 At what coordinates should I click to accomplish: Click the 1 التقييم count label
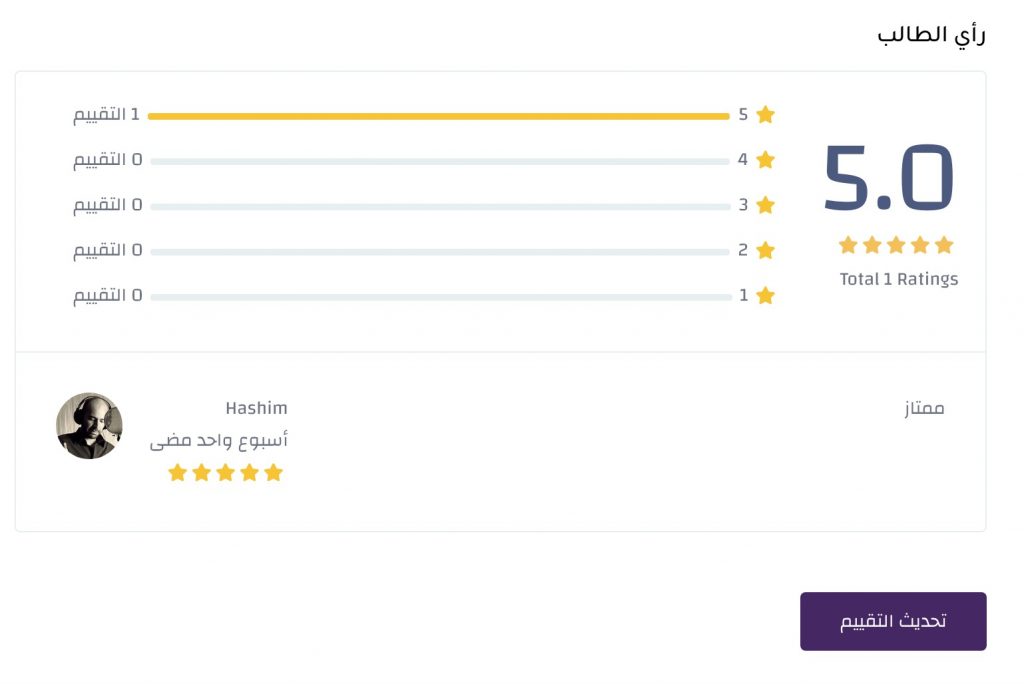pyautogui.click(x=106, y=114)
